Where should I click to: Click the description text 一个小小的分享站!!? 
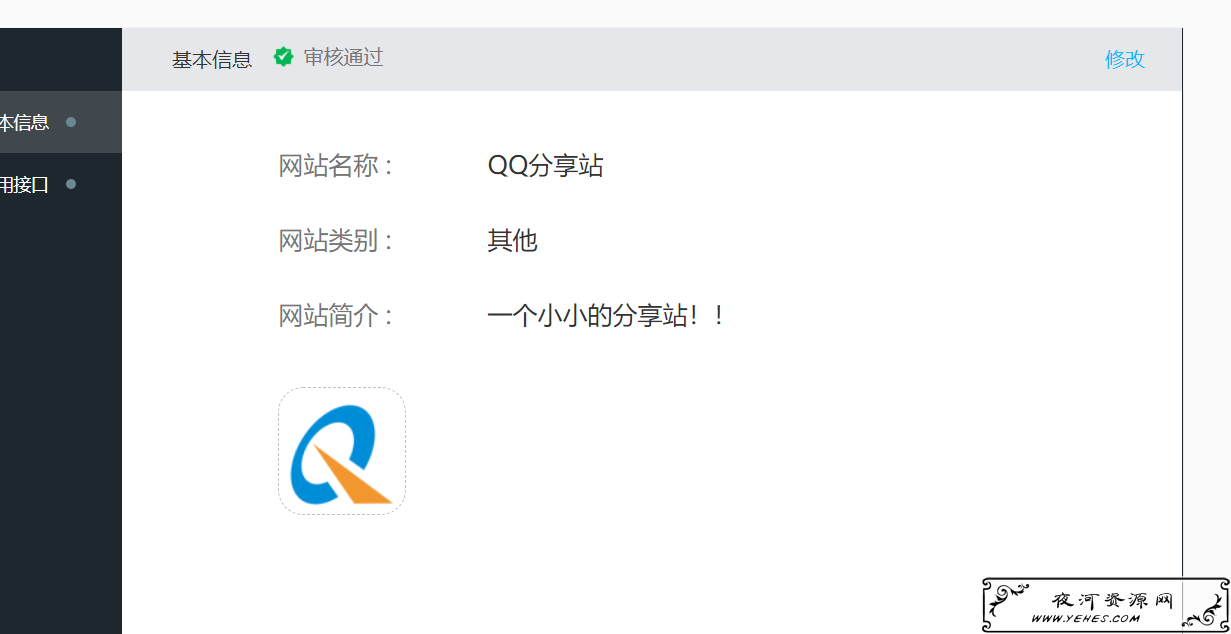point(605,316)
